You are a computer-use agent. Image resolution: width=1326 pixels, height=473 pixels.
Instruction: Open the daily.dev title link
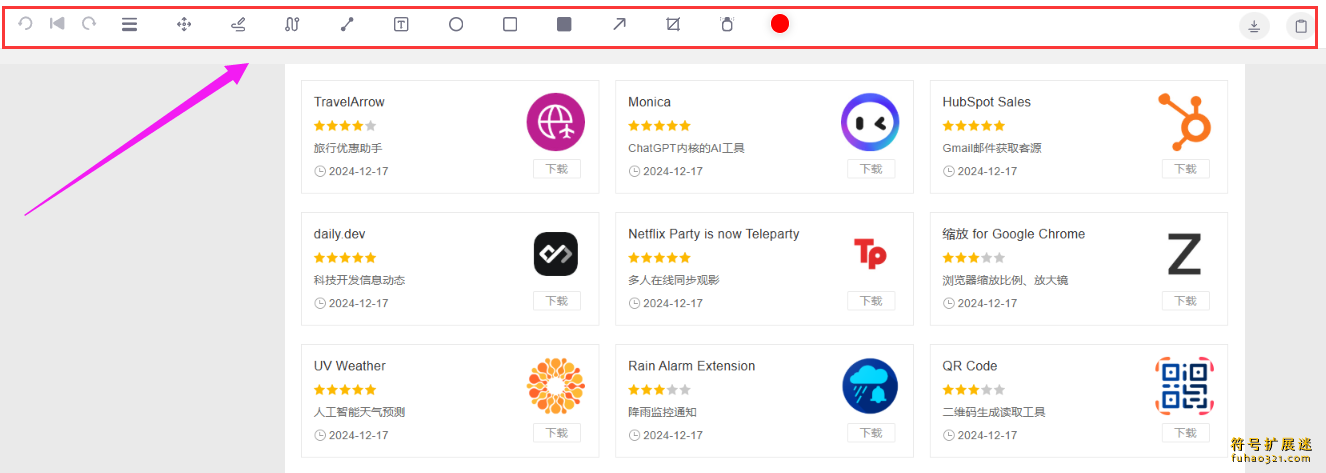point(340,234)
